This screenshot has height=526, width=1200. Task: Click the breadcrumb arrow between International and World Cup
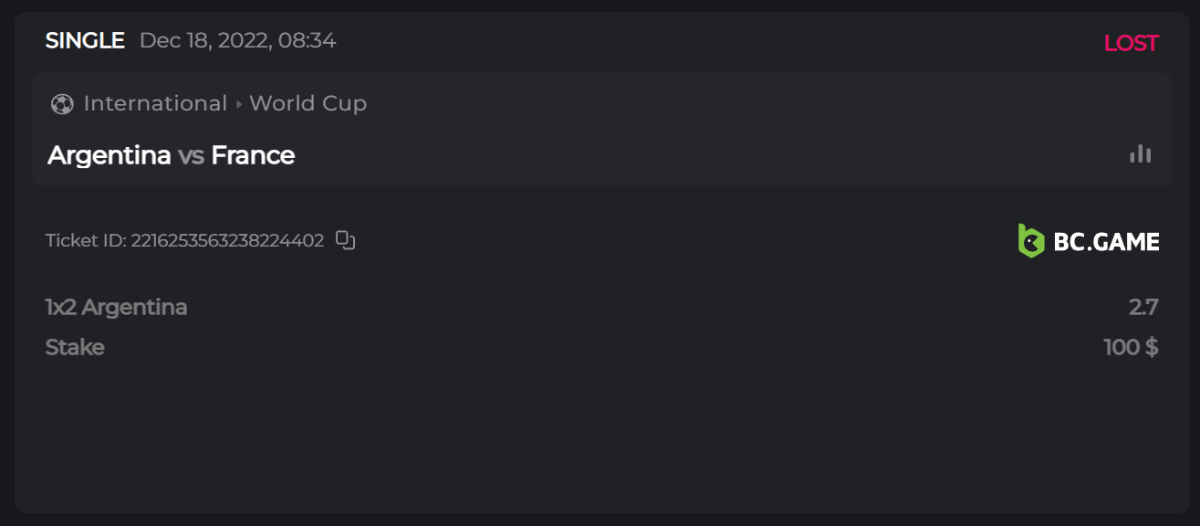click(239, 104)
